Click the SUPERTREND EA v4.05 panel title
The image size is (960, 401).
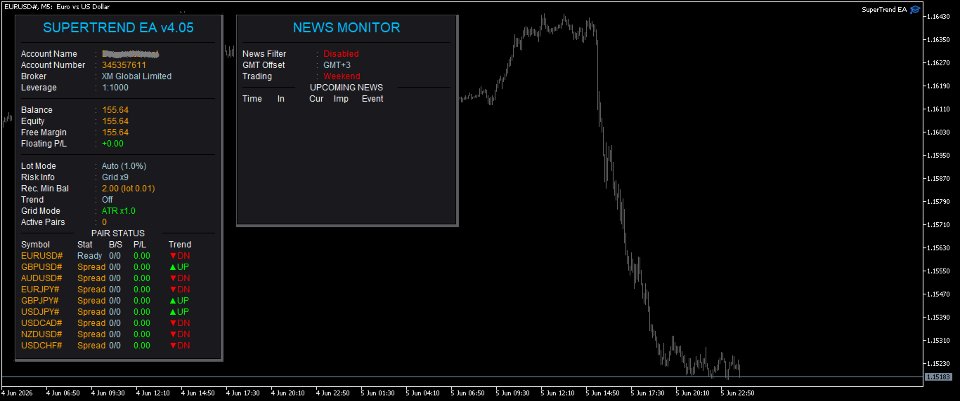[118, 28]
